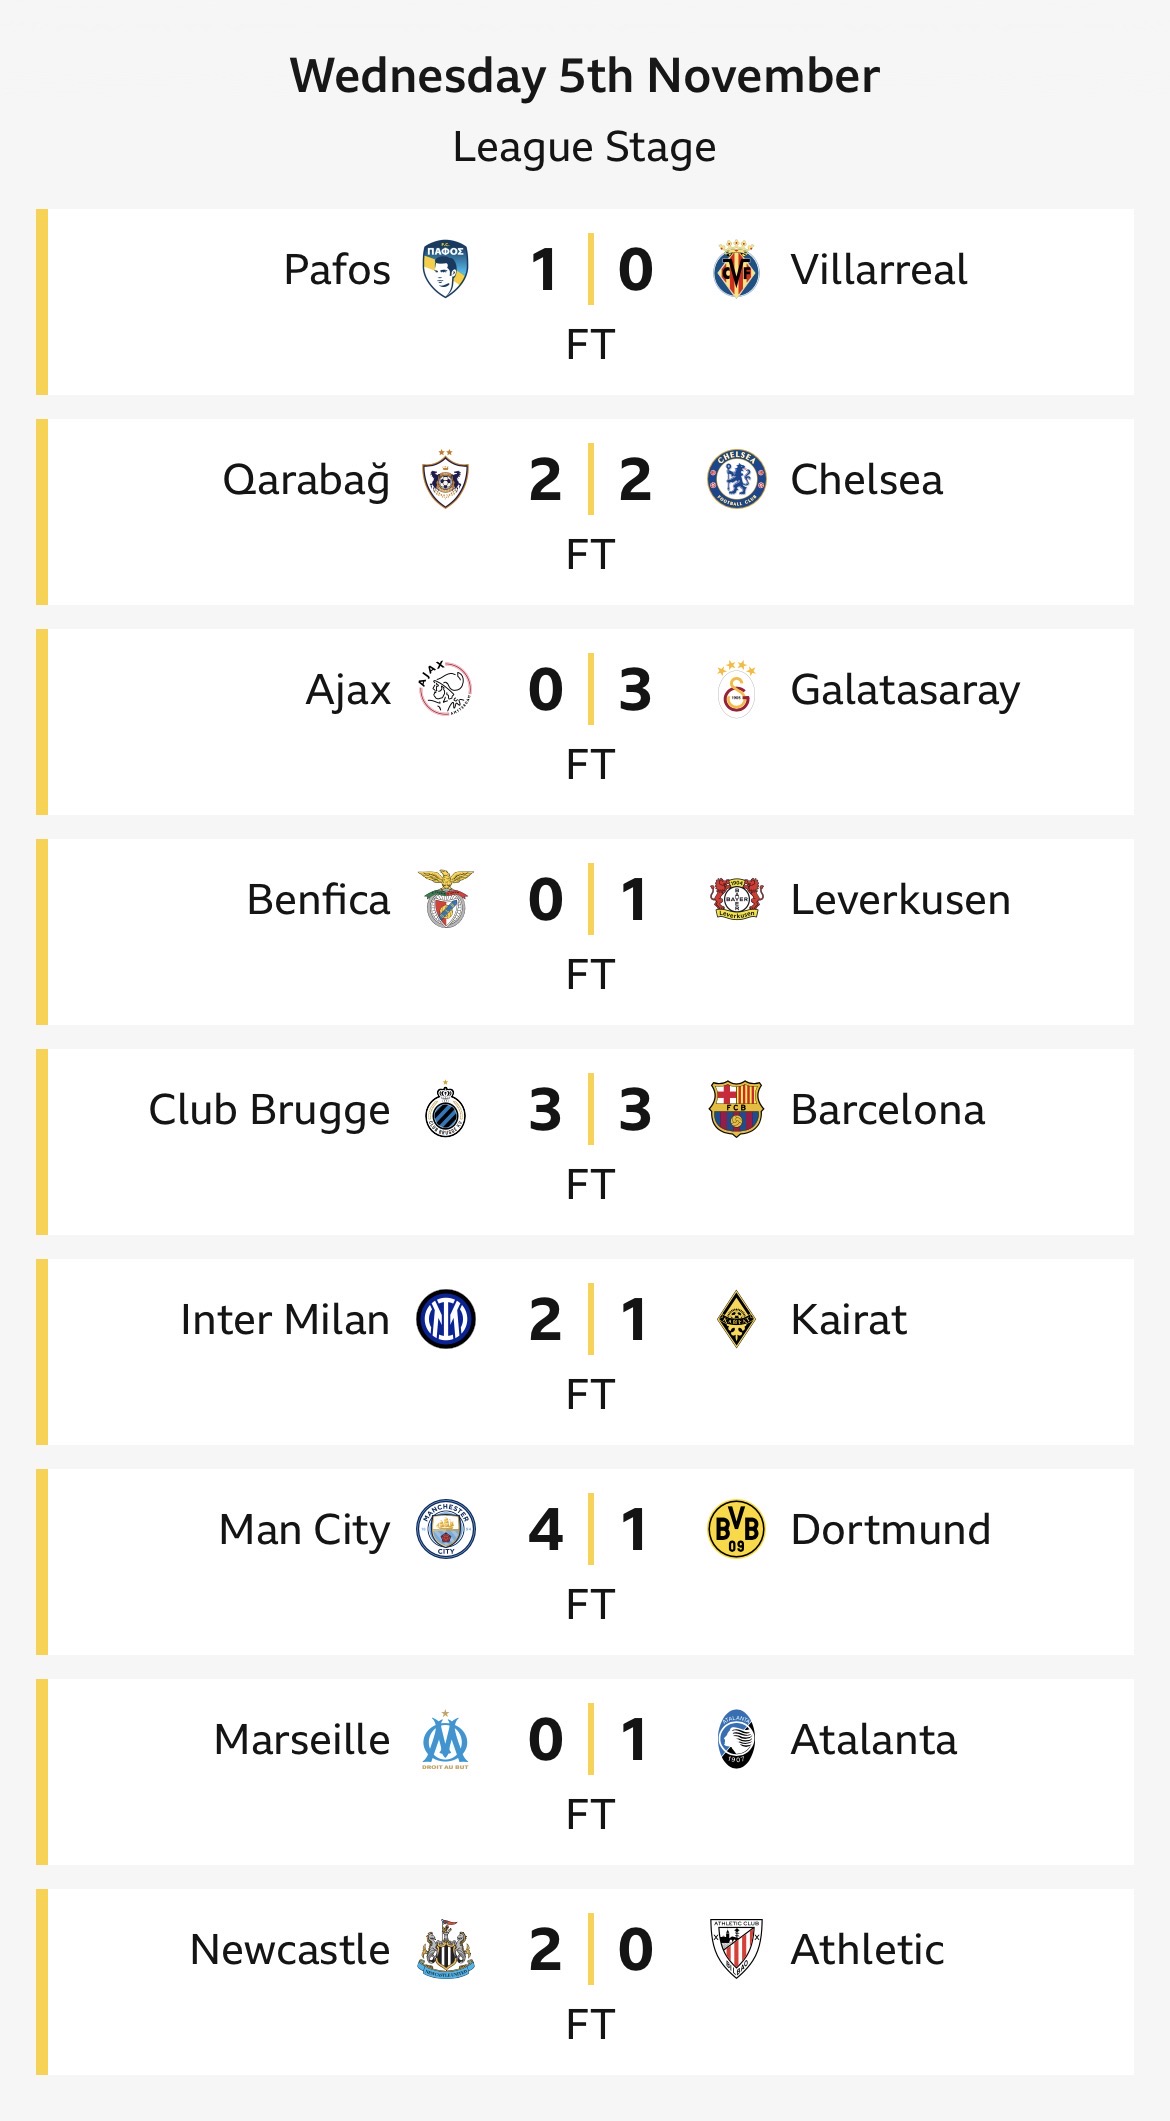The image size is (1170, 2121).
Task: Tap the Newcastle club crest
Action: pos(445,1950)
